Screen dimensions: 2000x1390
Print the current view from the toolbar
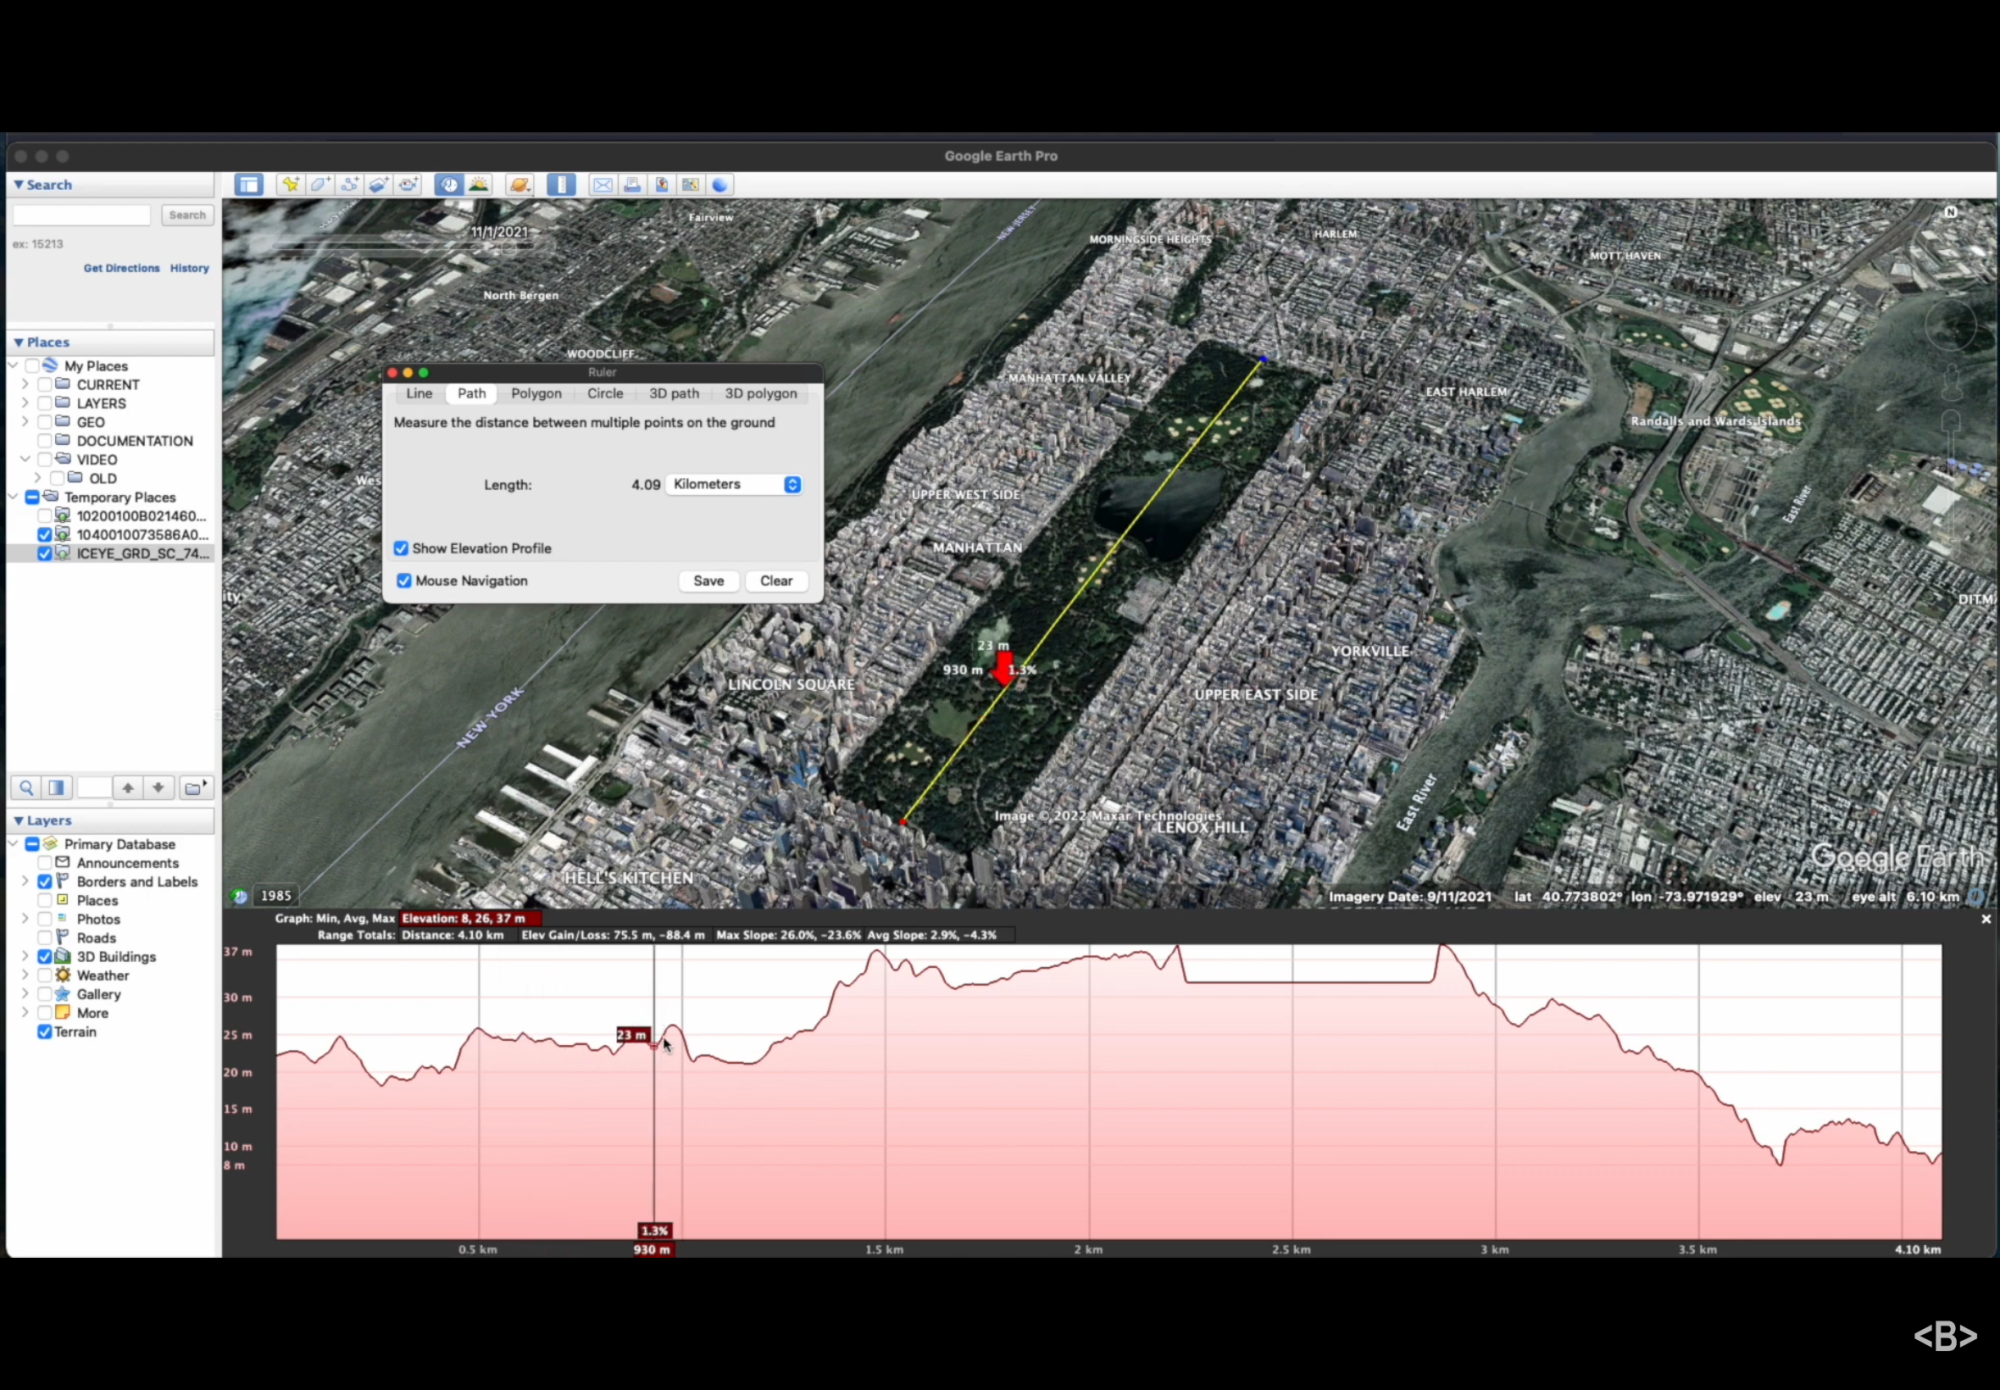pyautogui.click(x=632, y=185)
